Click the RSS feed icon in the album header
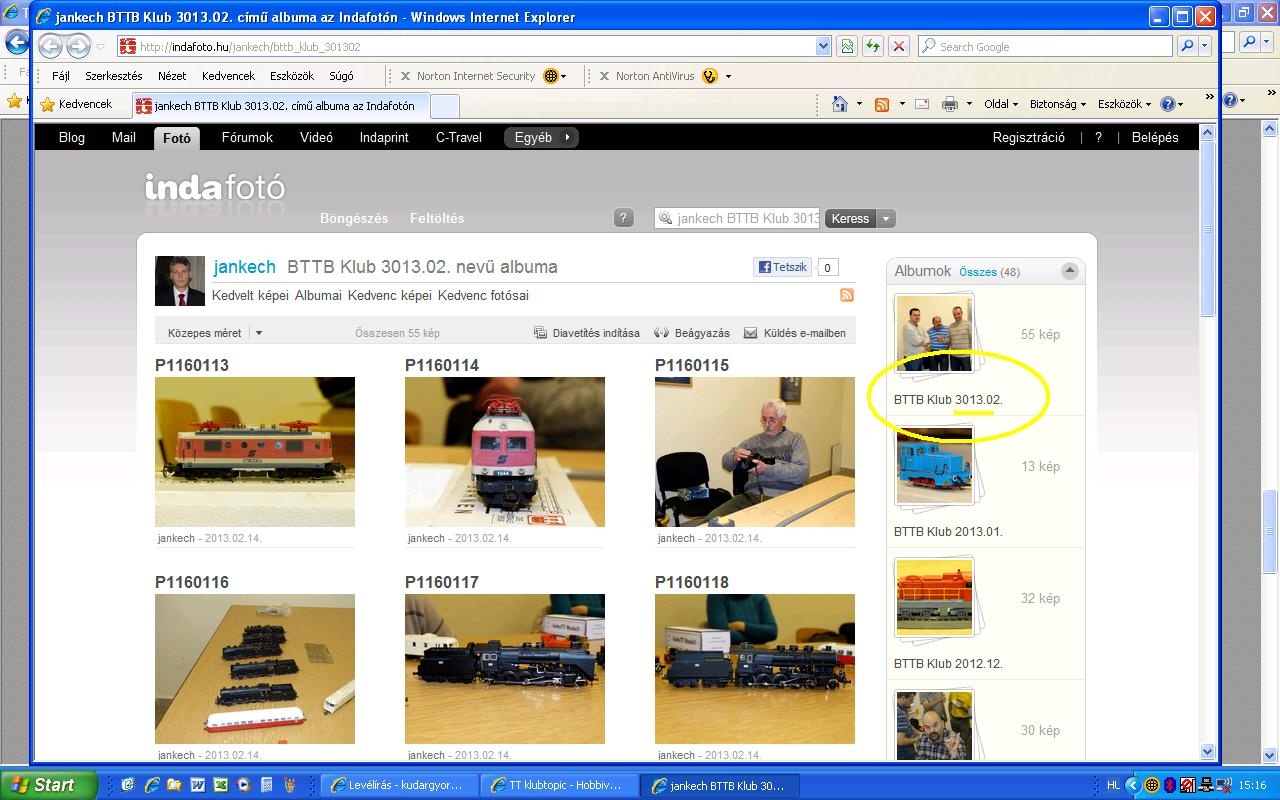 [x=846, y=295]
